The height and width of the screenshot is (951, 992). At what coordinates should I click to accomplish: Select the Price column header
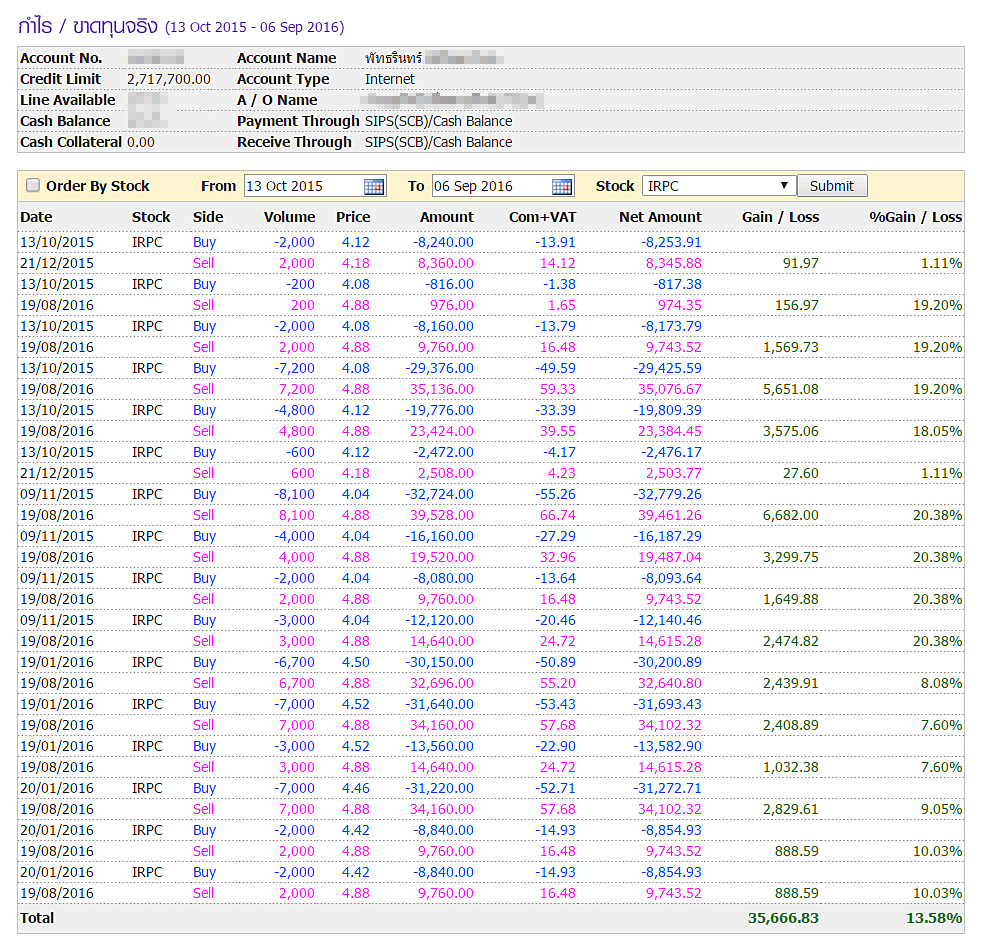pos(353,217)
